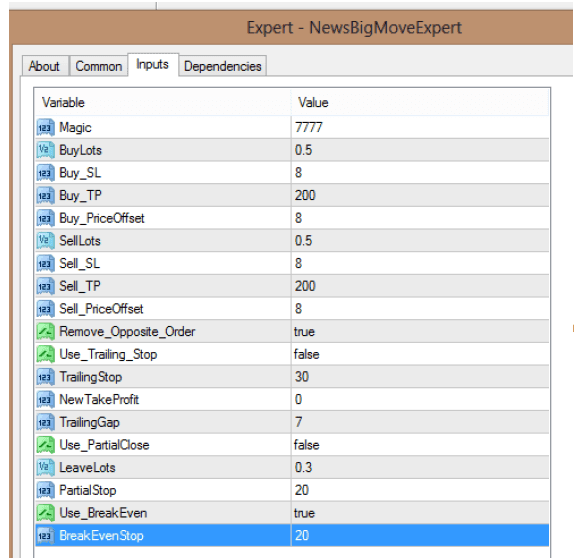Click the integer icon beside Magic
The height and width of the screenshot is (558, 574).
point(45,127)
